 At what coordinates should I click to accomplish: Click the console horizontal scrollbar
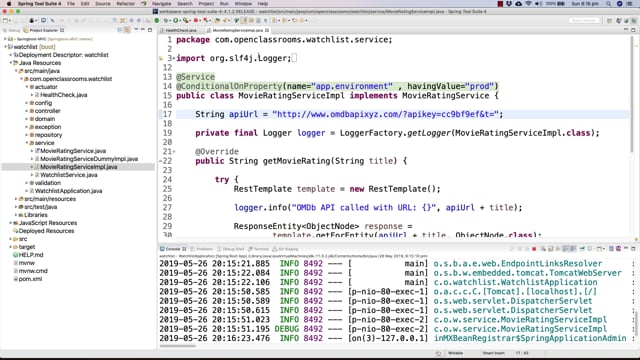[178, 346]
